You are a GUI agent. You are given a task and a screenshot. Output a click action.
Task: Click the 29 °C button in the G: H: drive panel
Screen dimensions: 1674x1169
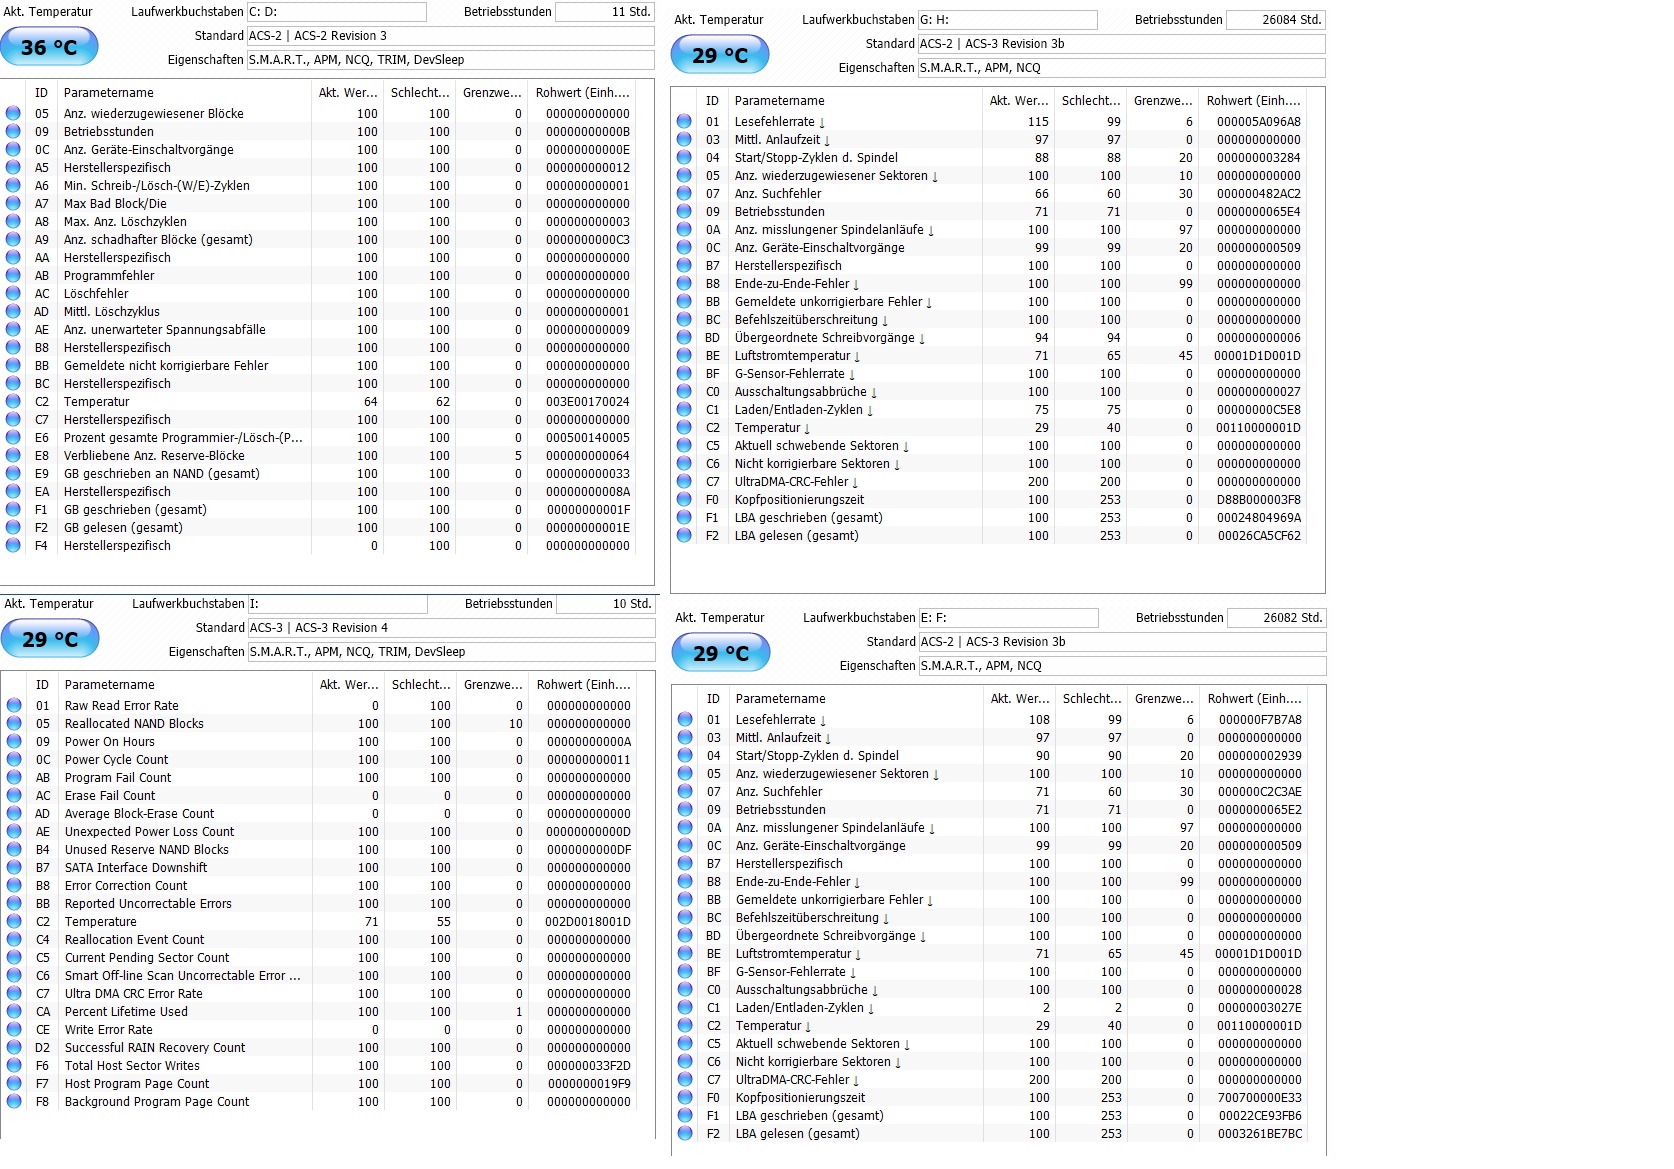click(x=720, y=55)
